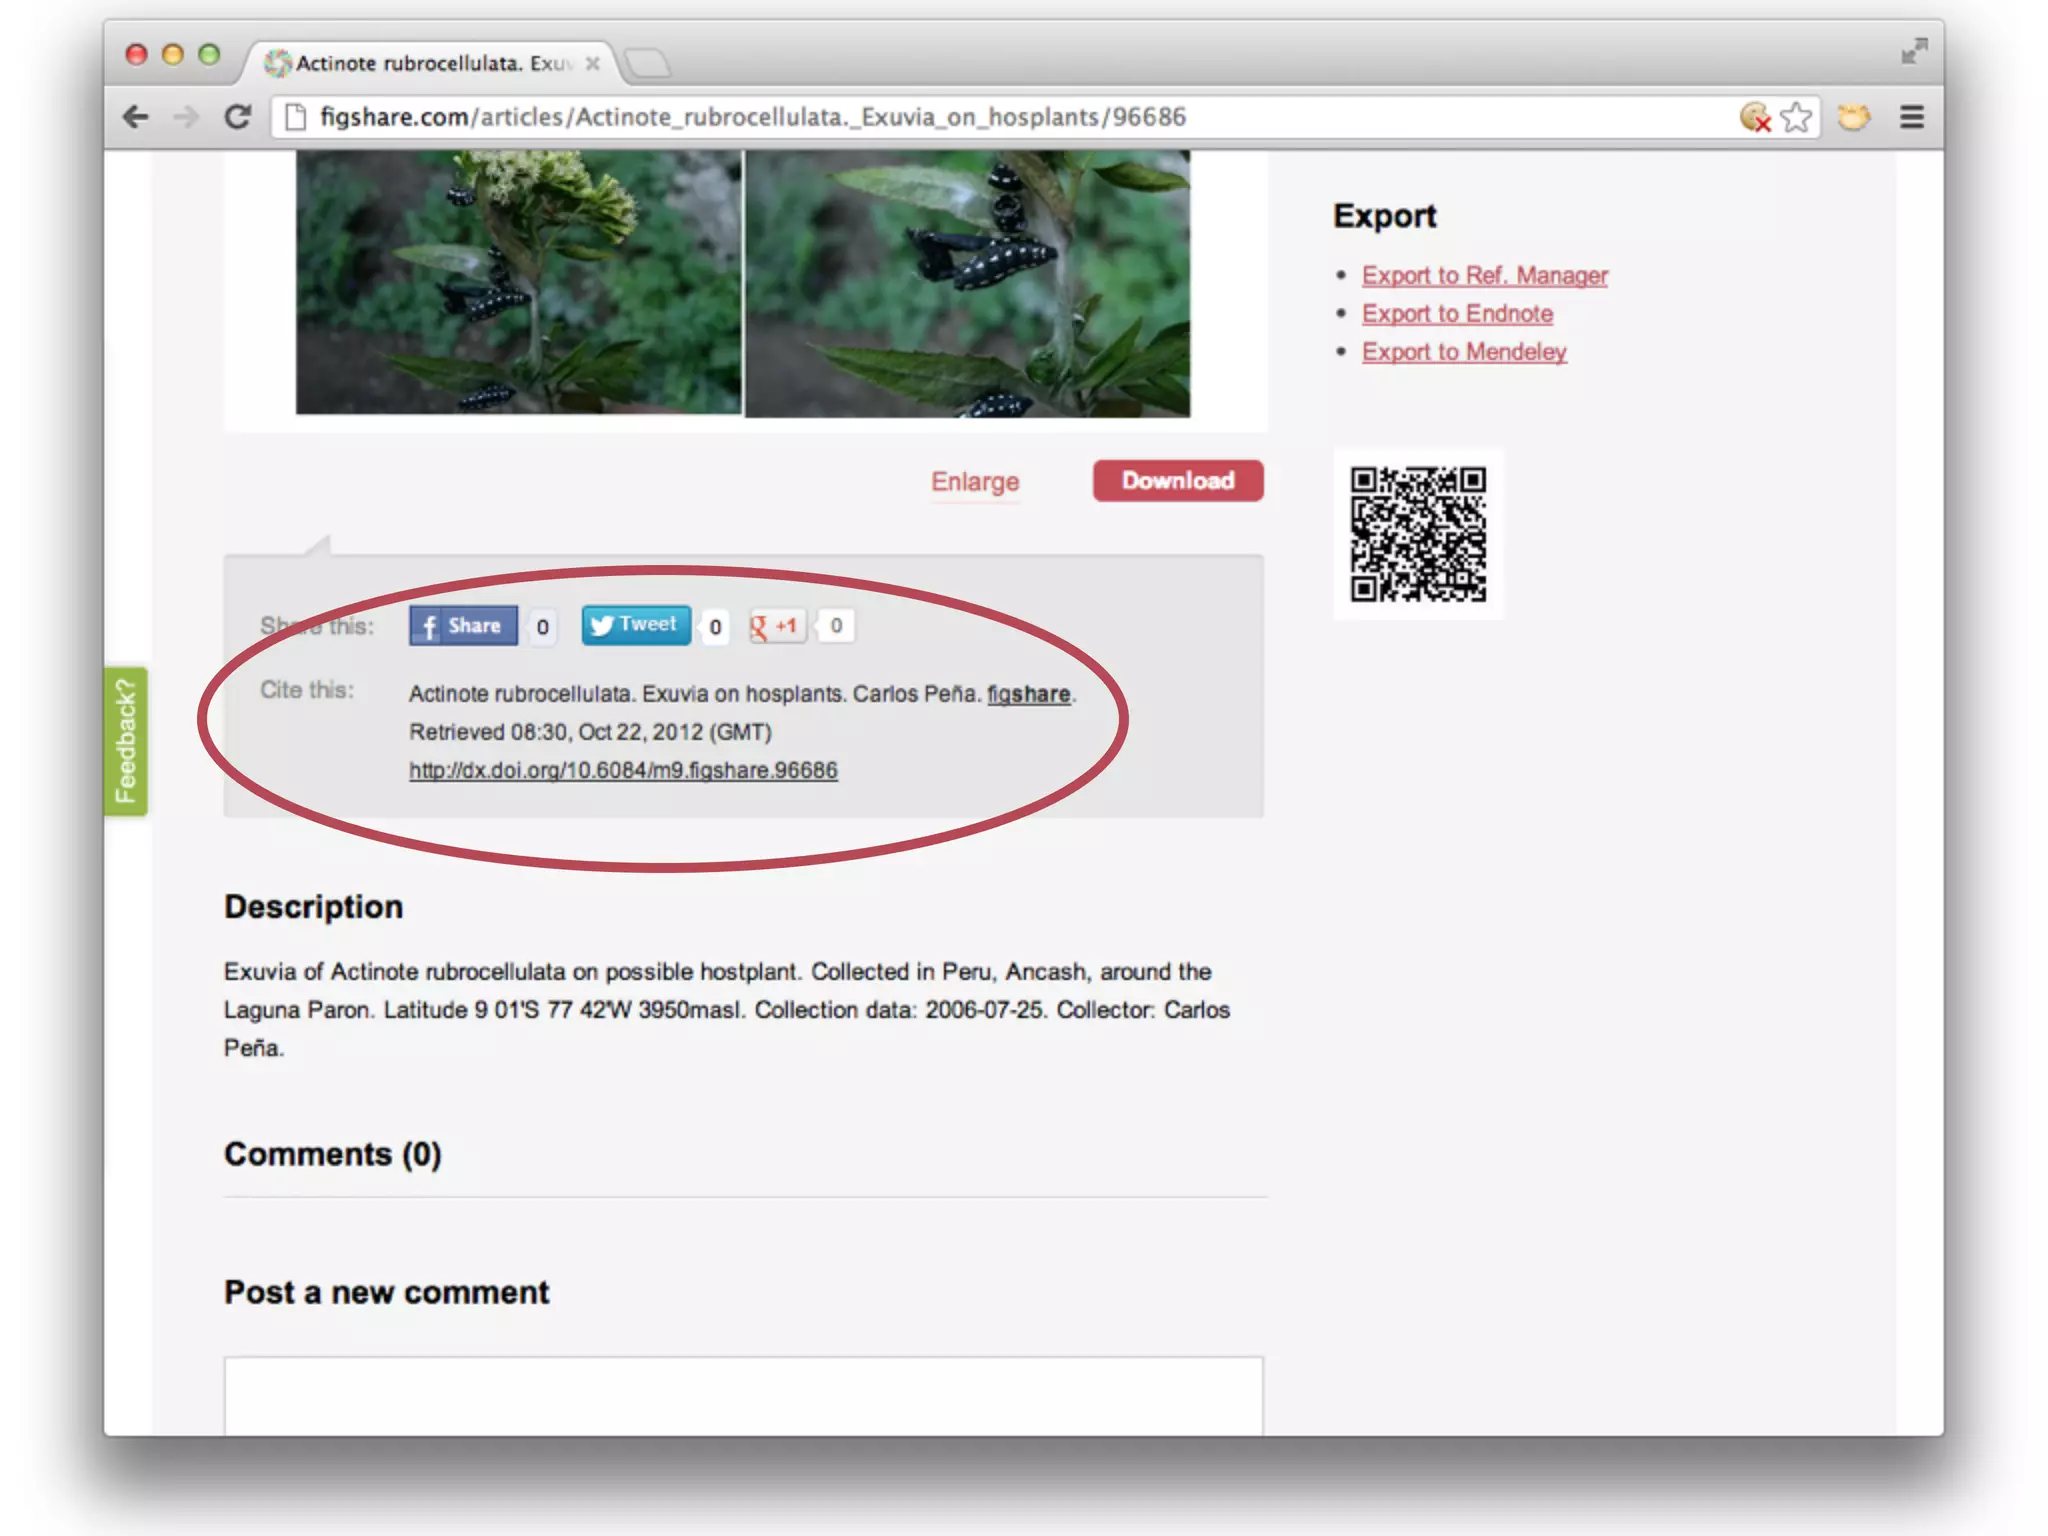Click in the new comment text box
The height and width of the screenshot is (1536, 2048).
pos(743,1395)
